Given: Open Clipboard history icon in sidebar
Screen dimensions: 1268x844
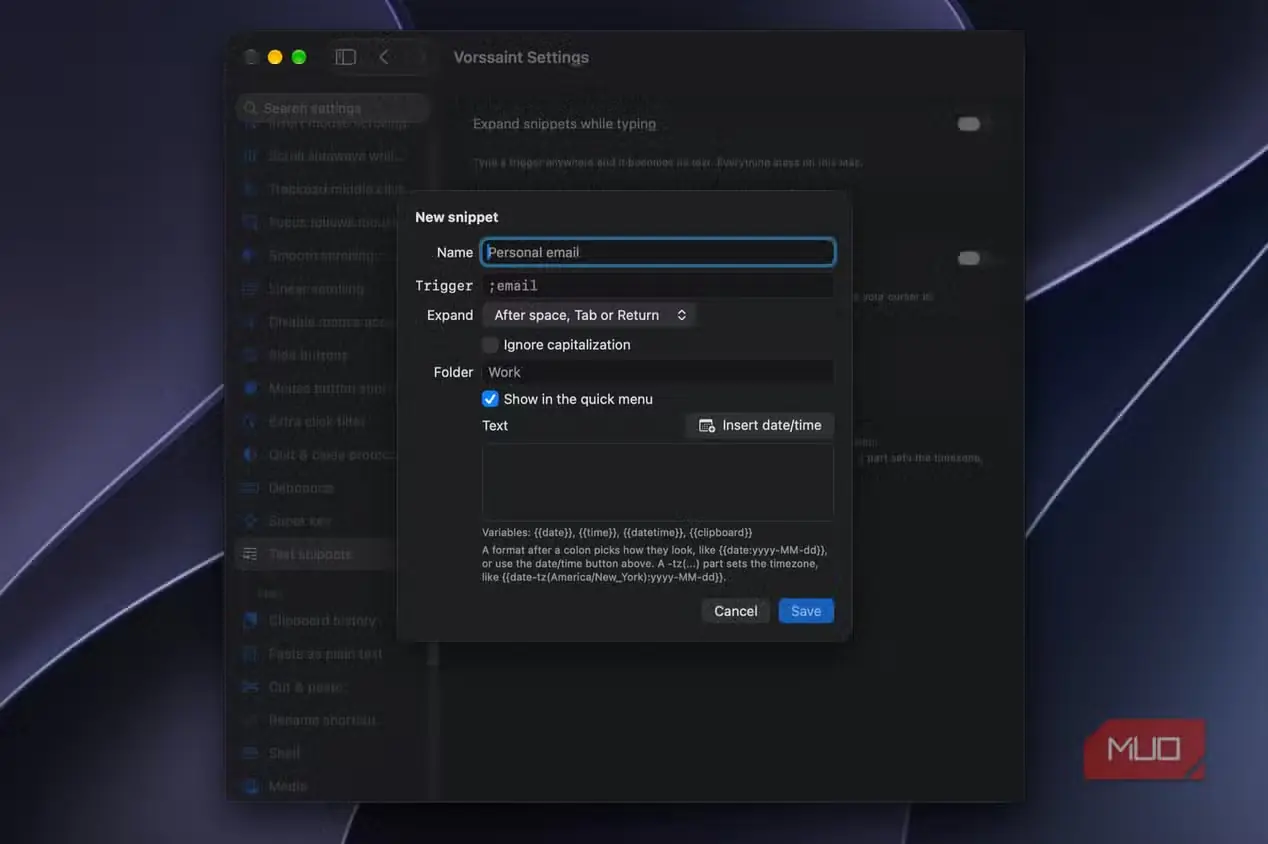Looking at the screenshot, I should pyautogui.click(x=250, y=621).
